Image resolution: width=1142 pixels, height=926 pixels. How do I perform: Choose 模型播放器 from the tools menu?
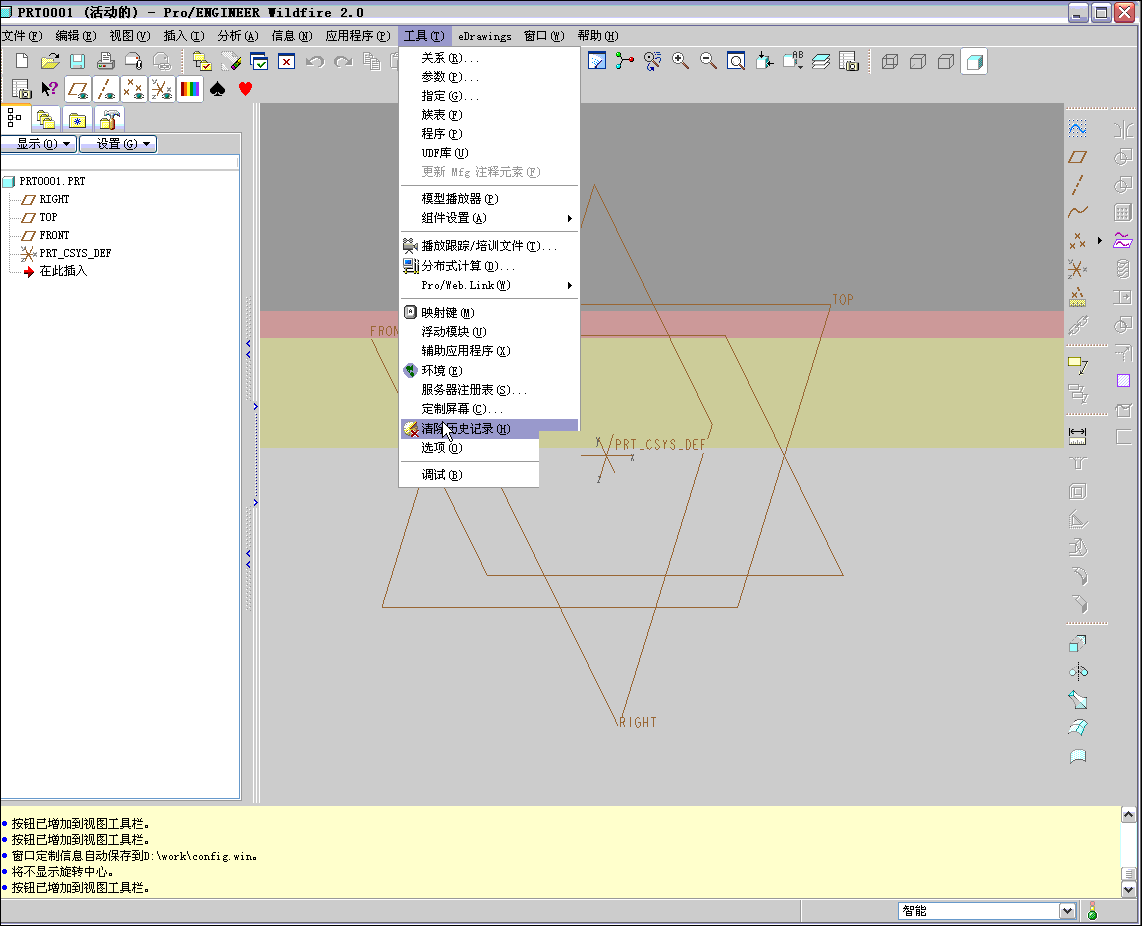point(489,198)
